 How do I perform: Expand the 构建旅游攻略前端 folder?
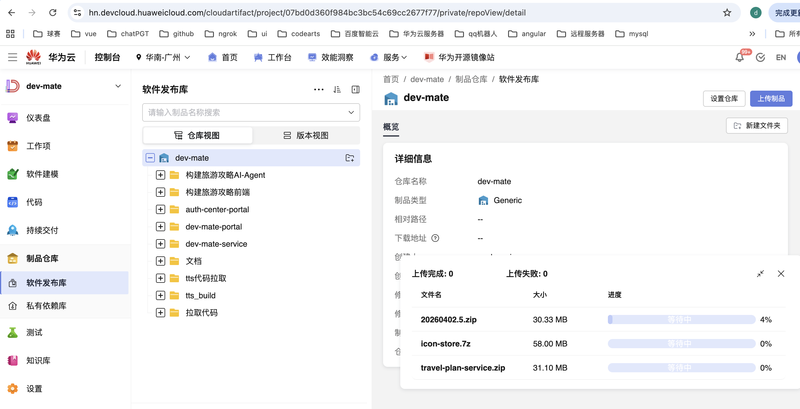[160, 192]
